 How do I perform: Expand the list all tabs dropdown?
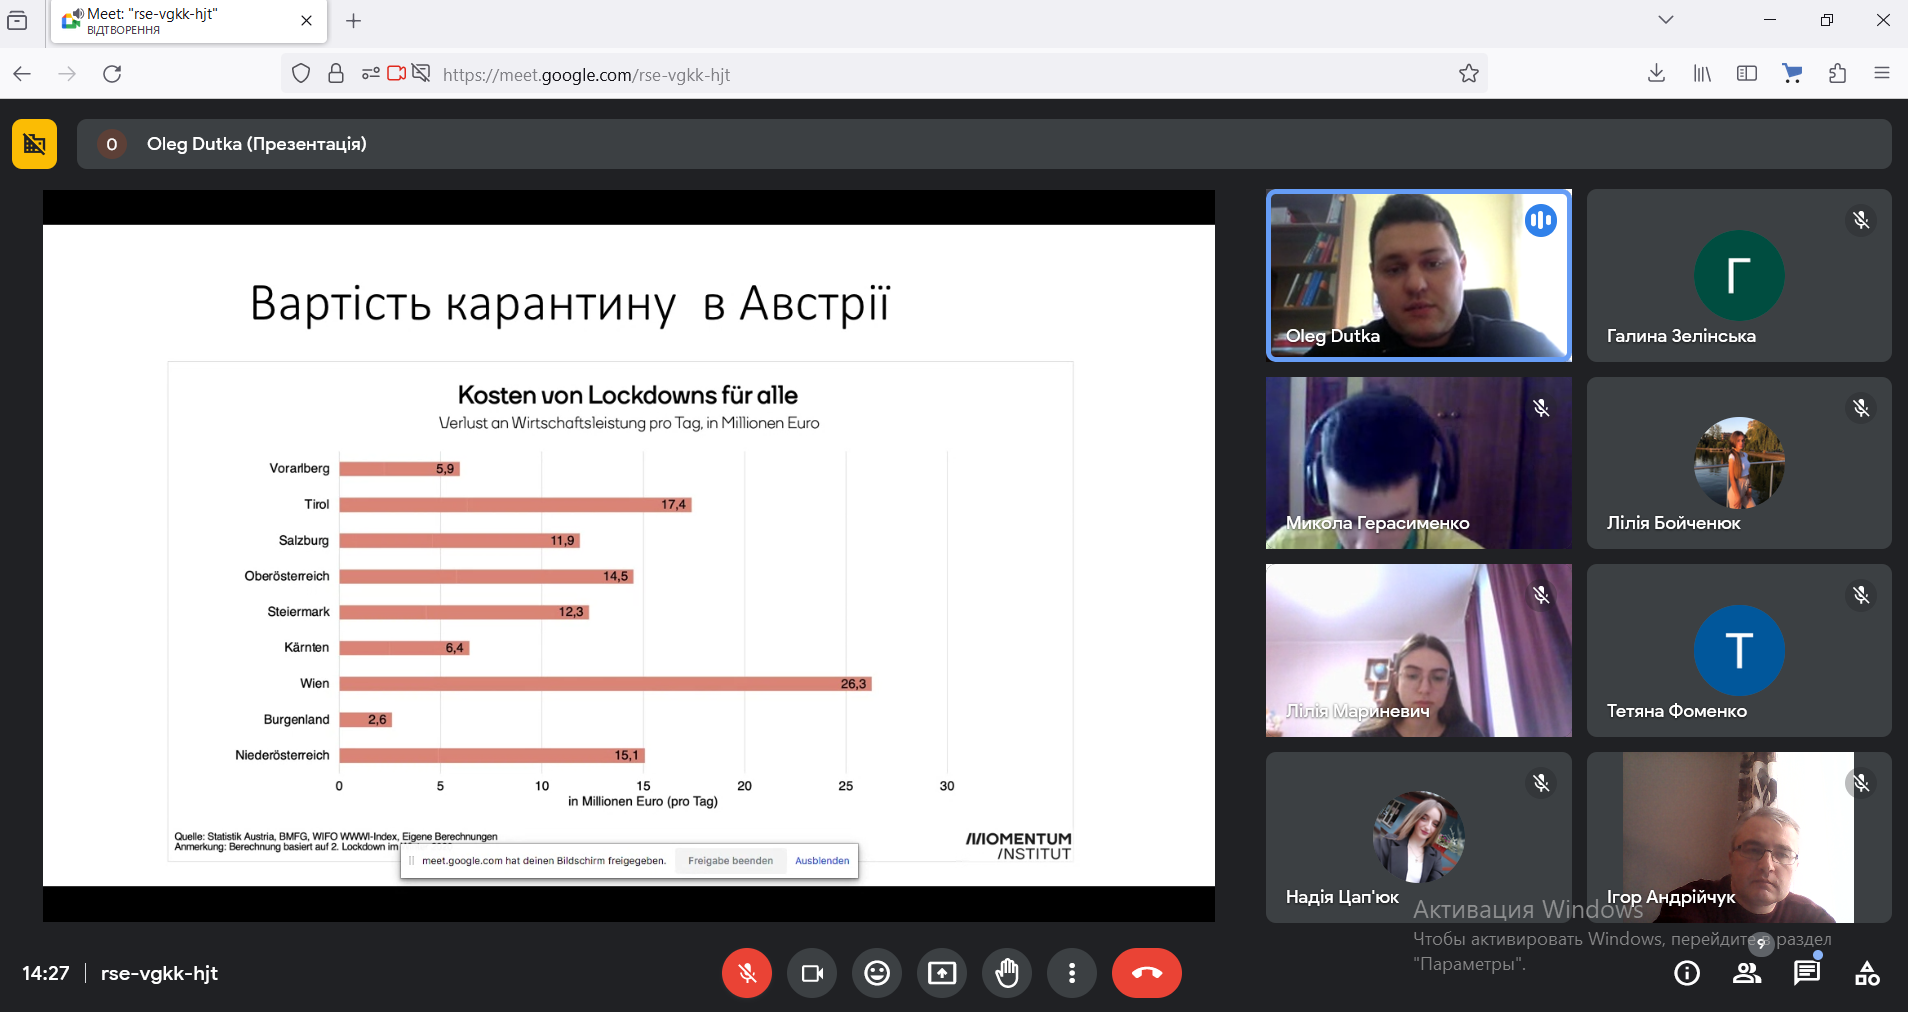click(x=1665, y=20)
